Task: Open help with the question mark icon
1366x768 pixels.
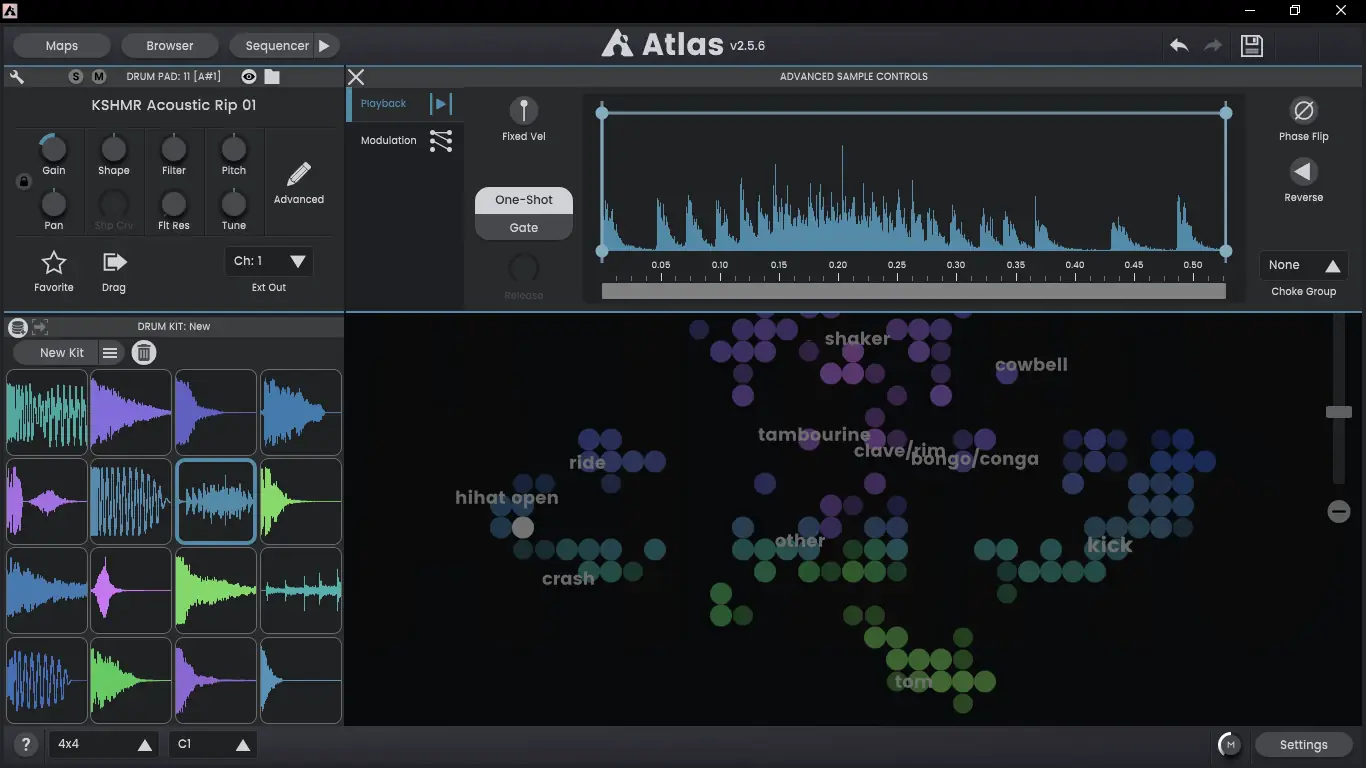Action: 27,744
